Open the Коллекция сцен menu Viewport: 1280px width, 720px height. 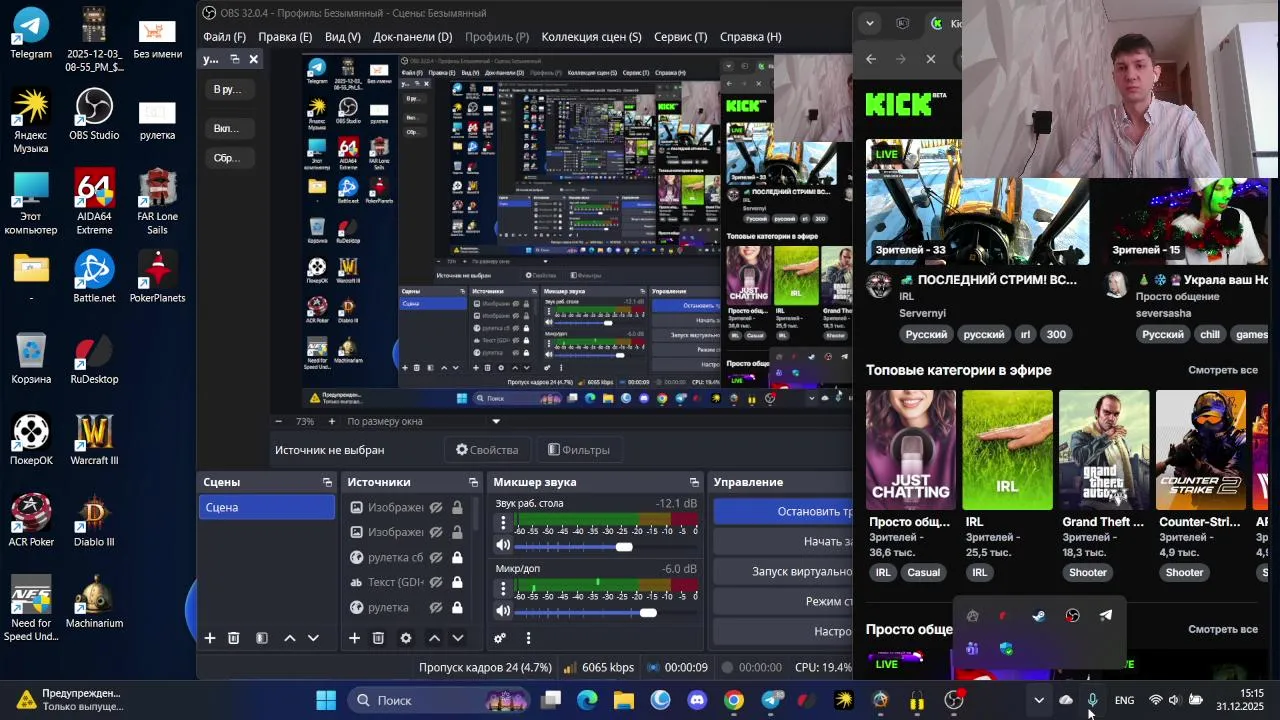tap(591, 37)
